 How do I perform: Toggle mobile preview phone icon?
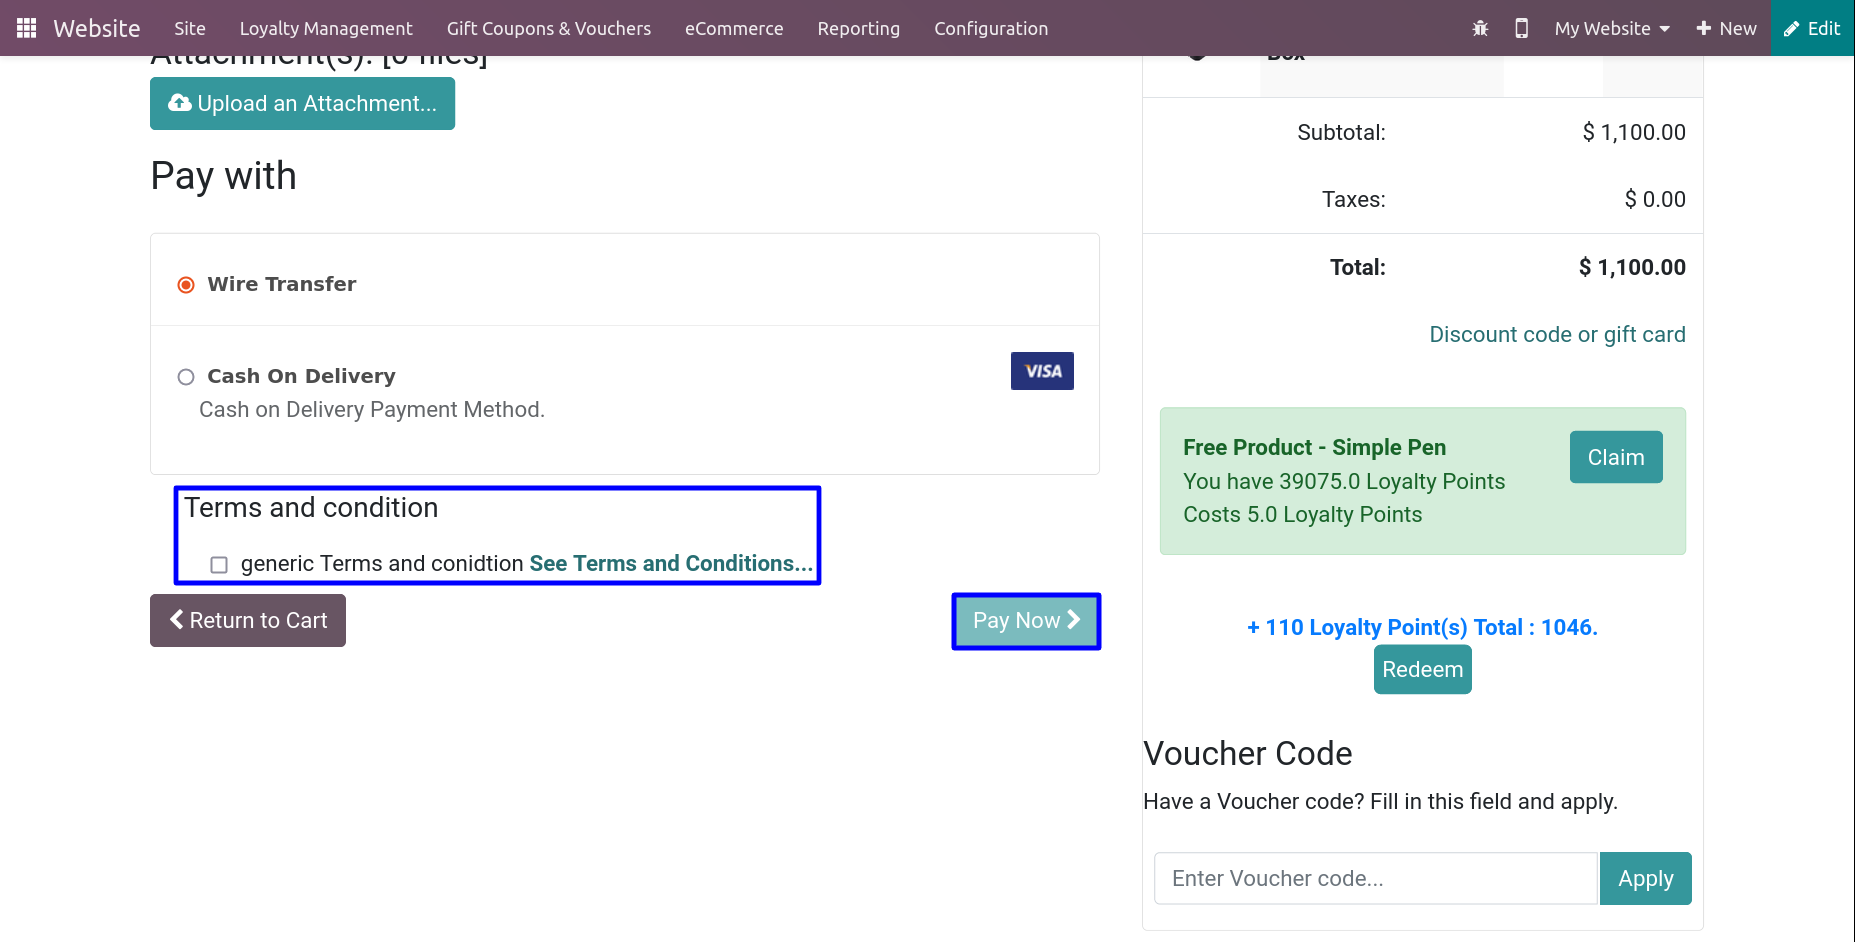pyautogui.click(x=1521, y=28)
